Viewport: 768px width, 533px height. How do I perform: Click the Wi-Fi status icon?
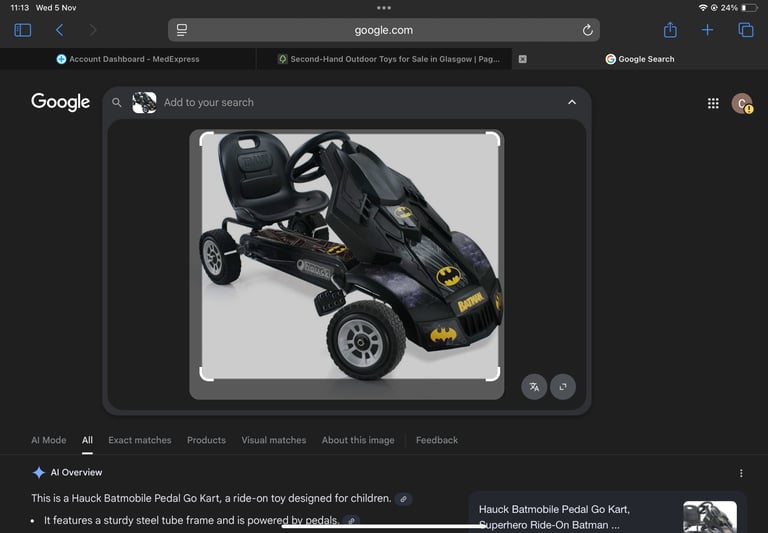[x=702, y=8]
